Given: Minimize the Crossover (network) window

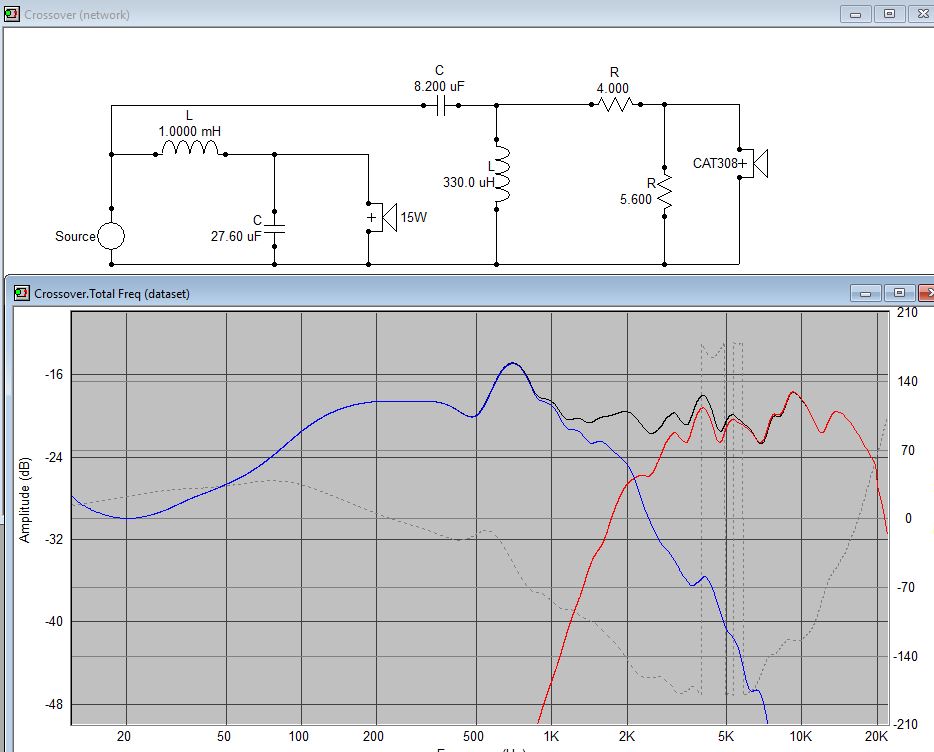Looking at the screenshot, I should click(855, 14).
